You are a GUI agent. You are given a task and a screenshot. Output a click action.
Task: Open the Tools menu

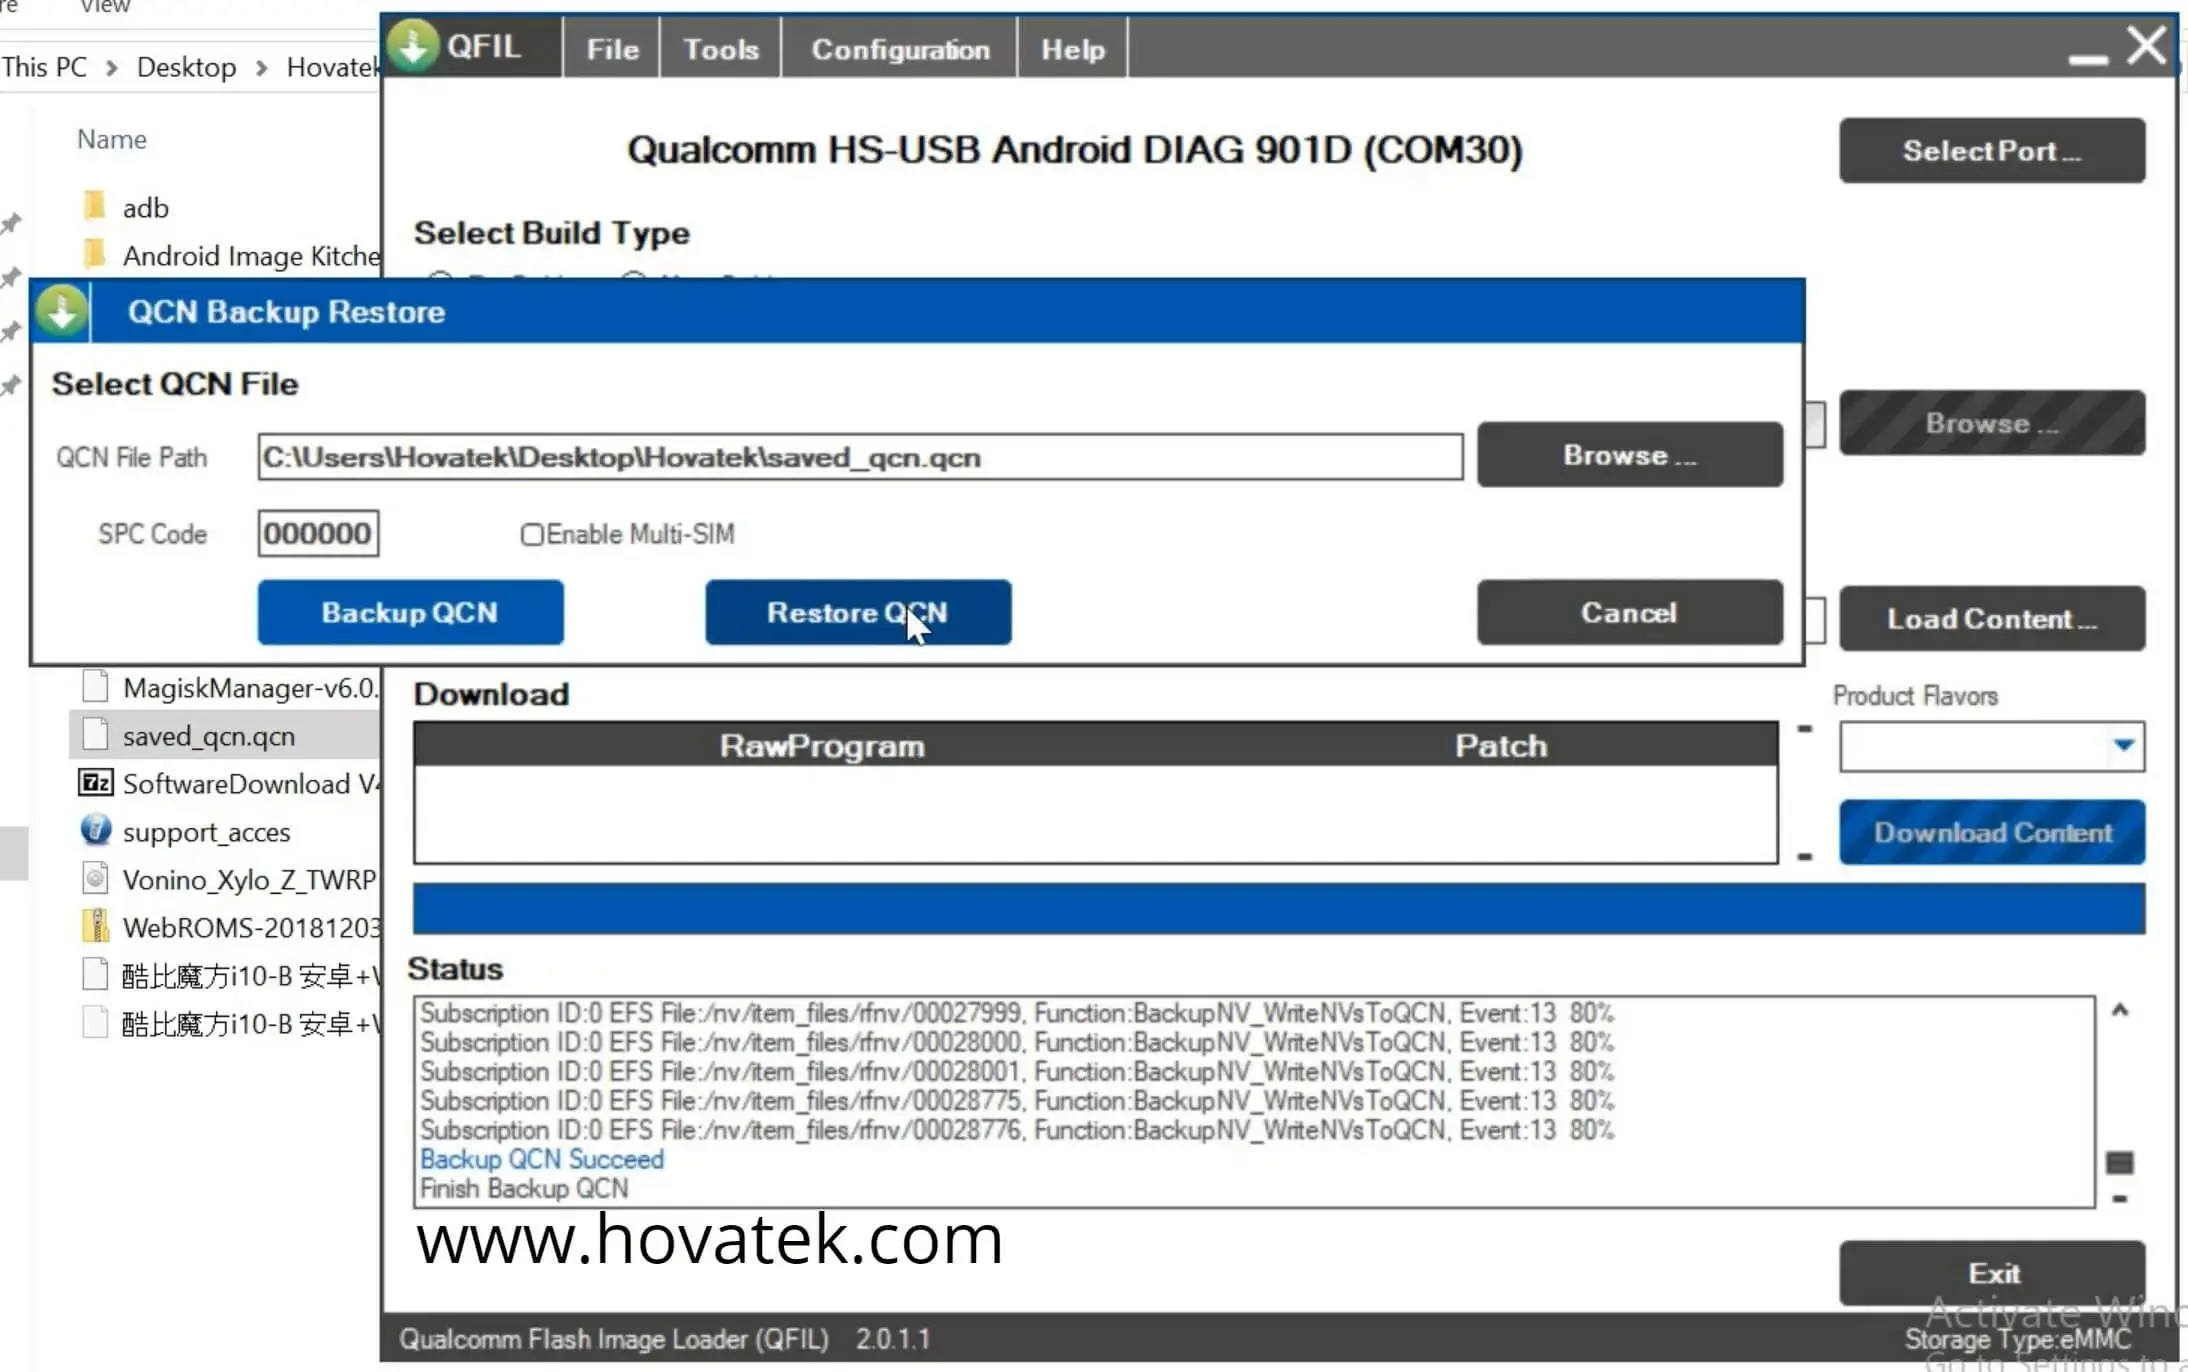[719, 47]
